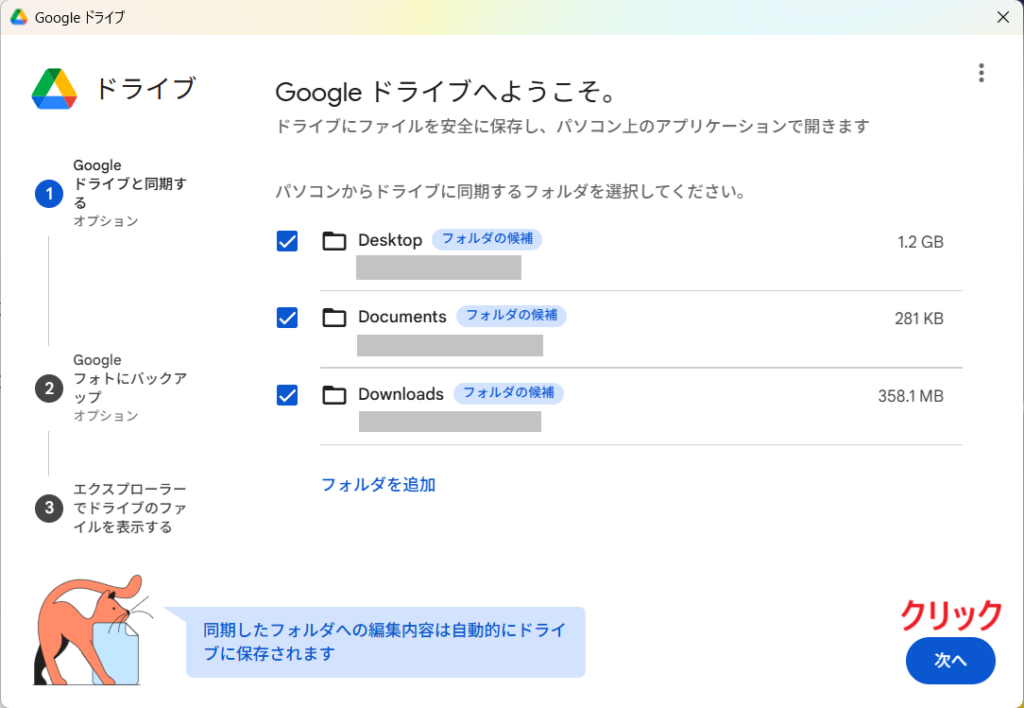The width and height of the screenshot is (1024, 708).
Task: Uncheck the Documents folder checkbox
Action: click(x=287, y=318)
